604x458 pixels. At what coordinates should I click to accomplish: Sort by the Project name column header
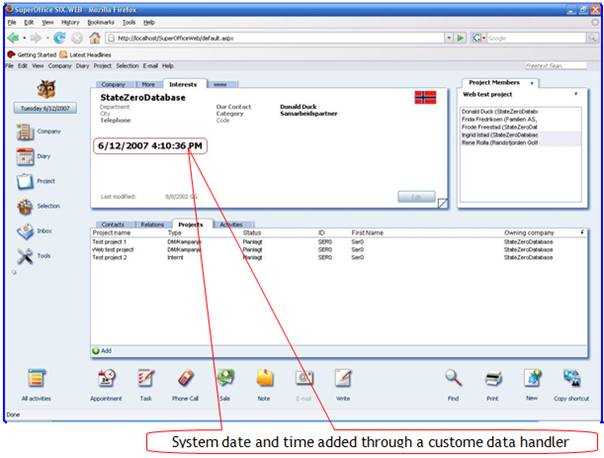pos(111,233)
